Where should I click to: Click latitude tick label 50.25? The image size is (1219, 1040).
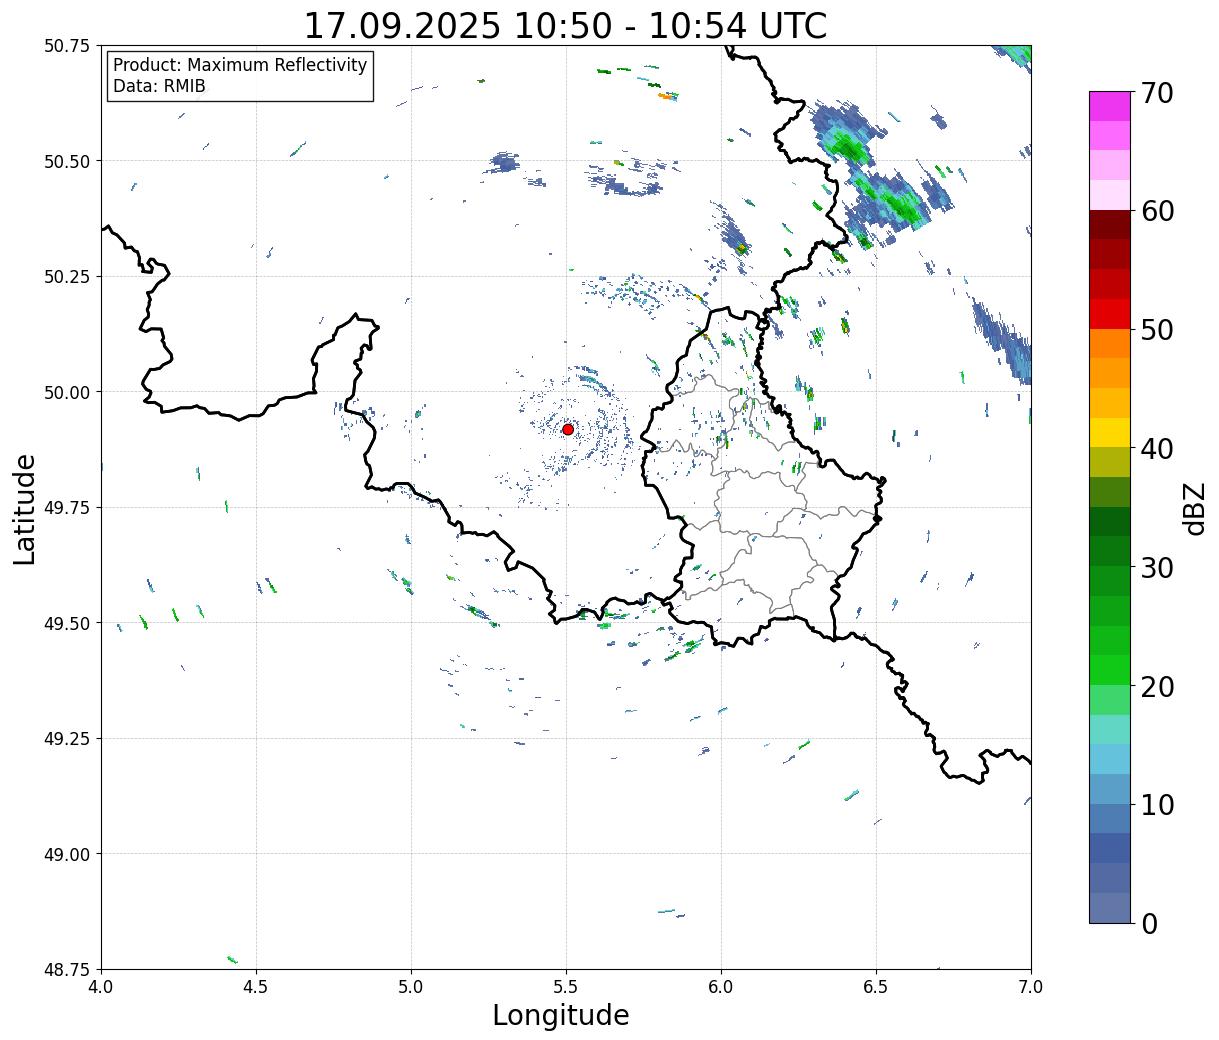[x=67, y=276]
